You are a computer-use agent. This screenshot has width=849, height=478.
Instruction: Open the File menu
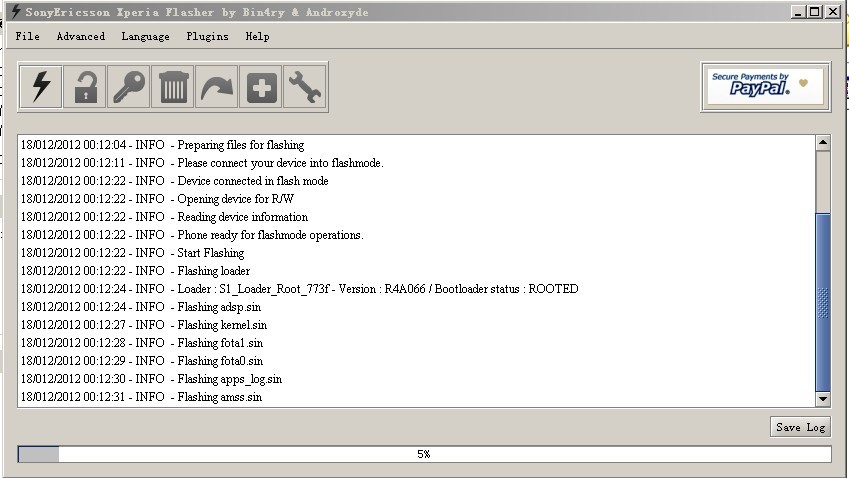[x=28, y=36]
